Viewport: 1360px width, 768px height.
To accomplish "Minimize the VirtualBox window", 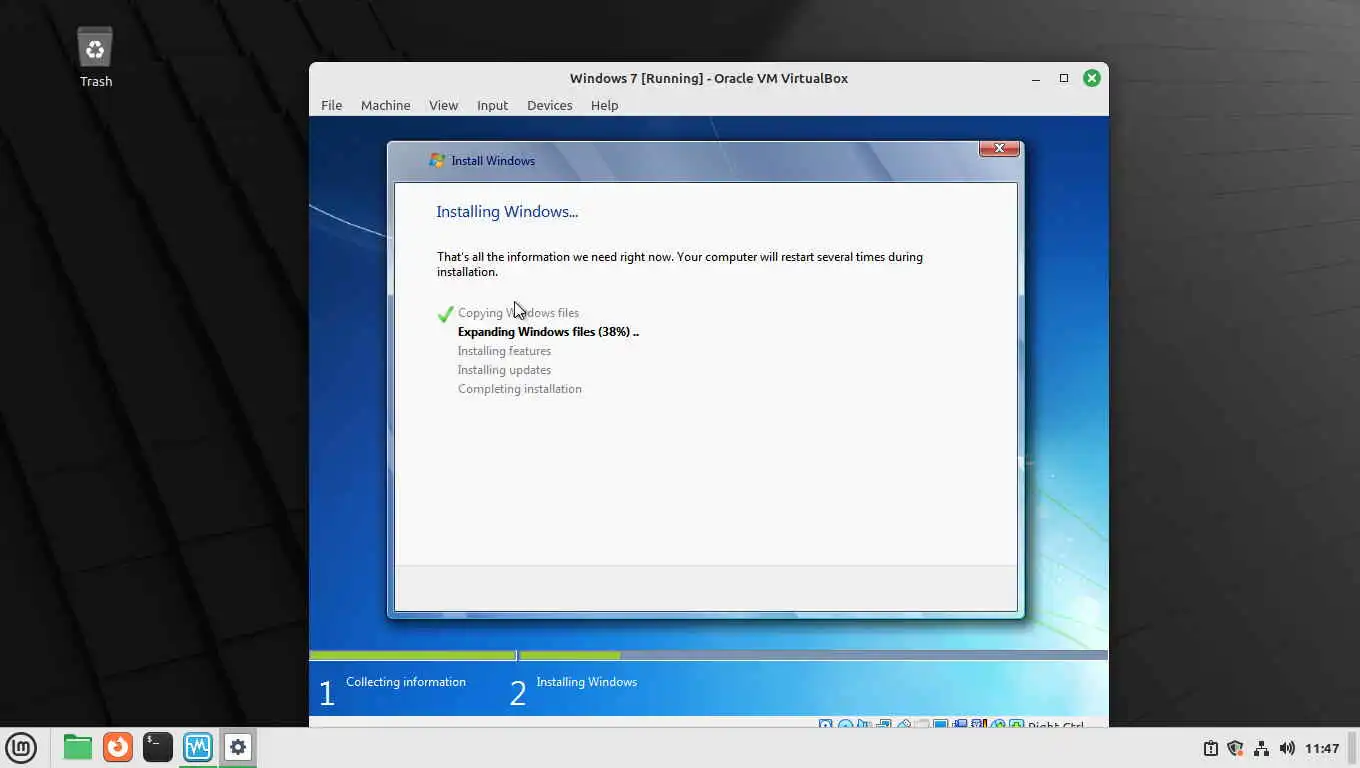I will (1036, 78).
